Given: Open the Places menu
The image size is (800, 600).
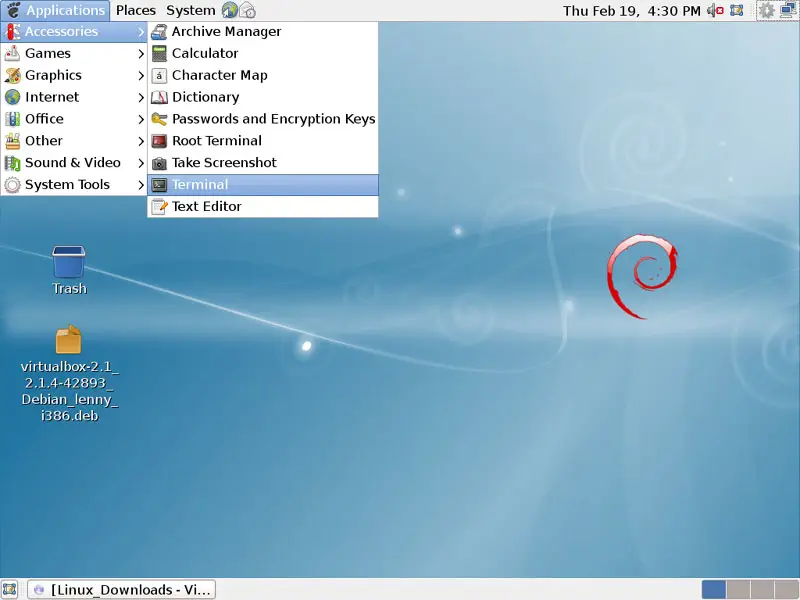Looking at the screenshot, I should [x=136, y=10].
